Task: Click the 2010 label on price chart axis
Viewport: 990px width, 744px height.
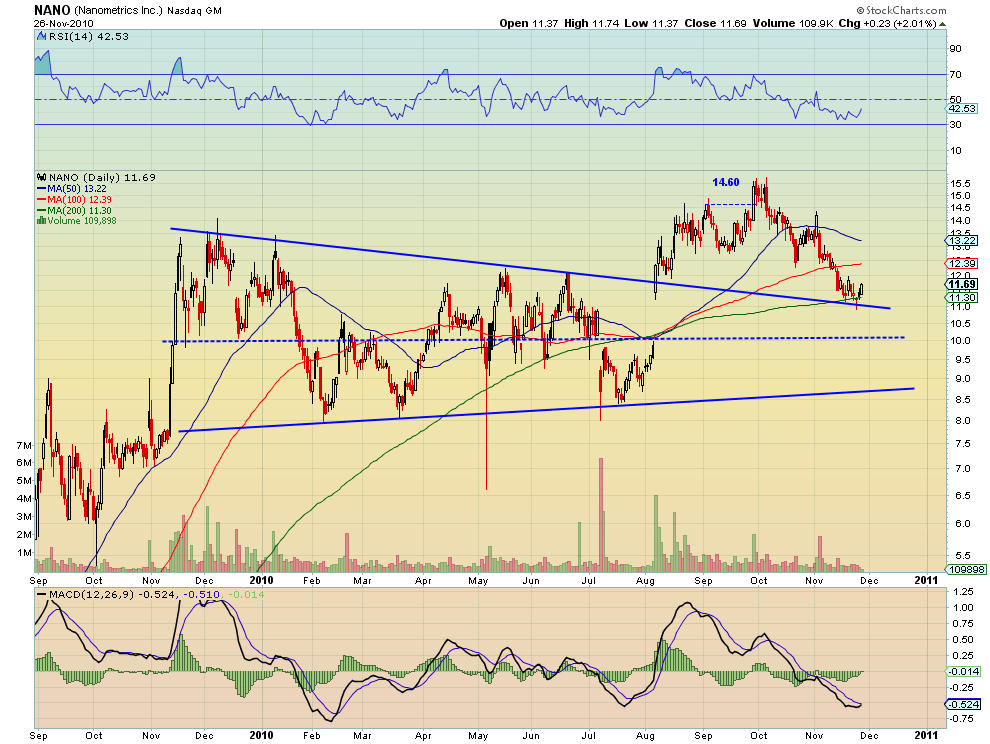Action: (x=261, y=580)
